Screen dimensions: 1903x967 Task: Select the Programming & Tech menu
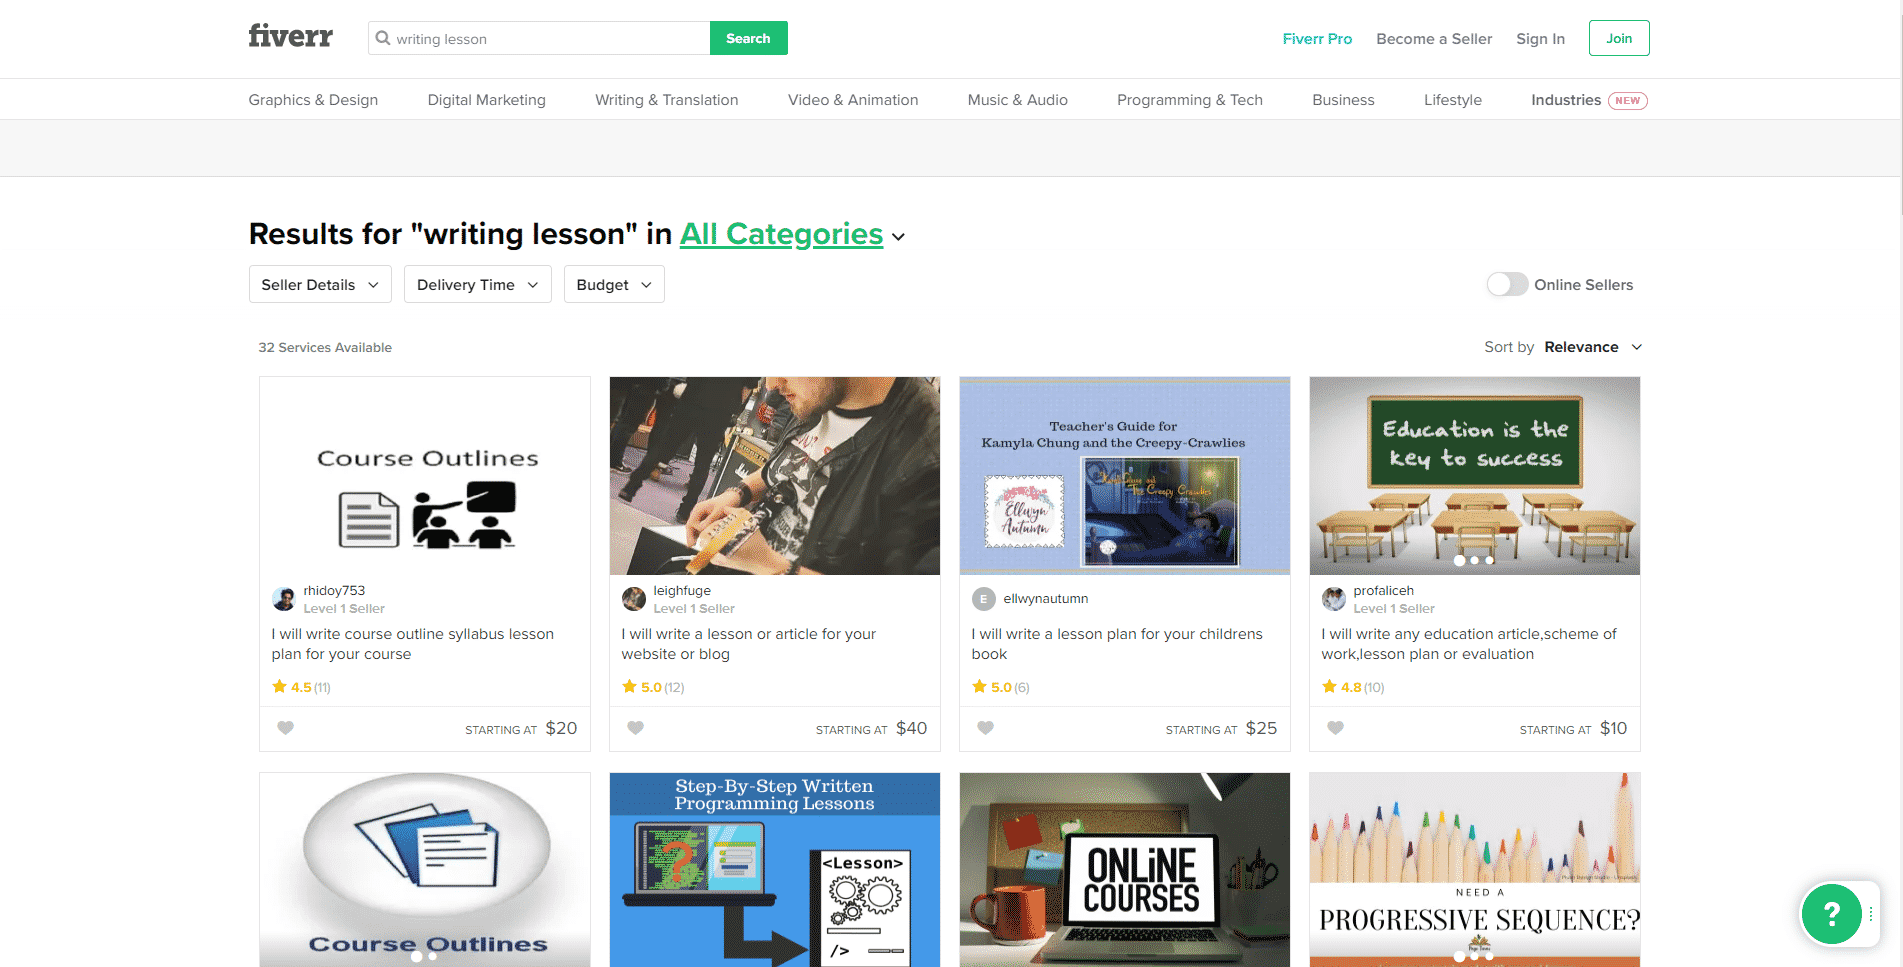click(1189, 100)
